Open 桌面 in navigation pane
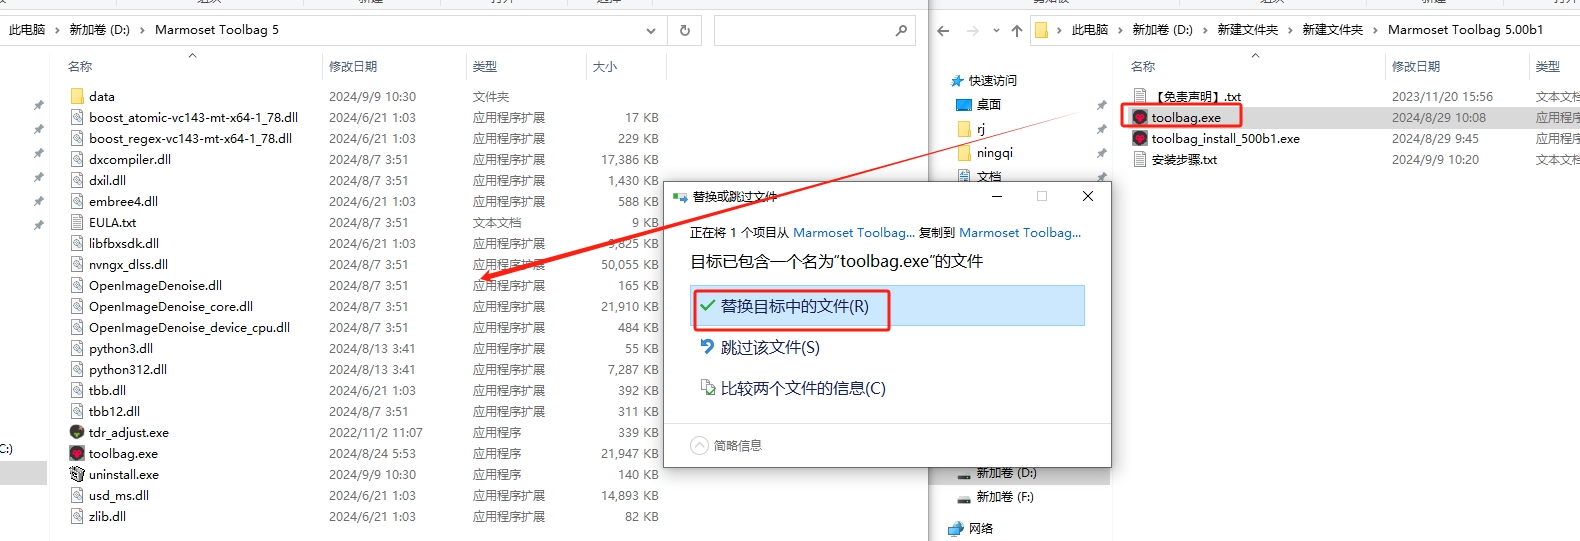Image resolution: width=1580 pixels, height=541 pixels. click(988, 104)
